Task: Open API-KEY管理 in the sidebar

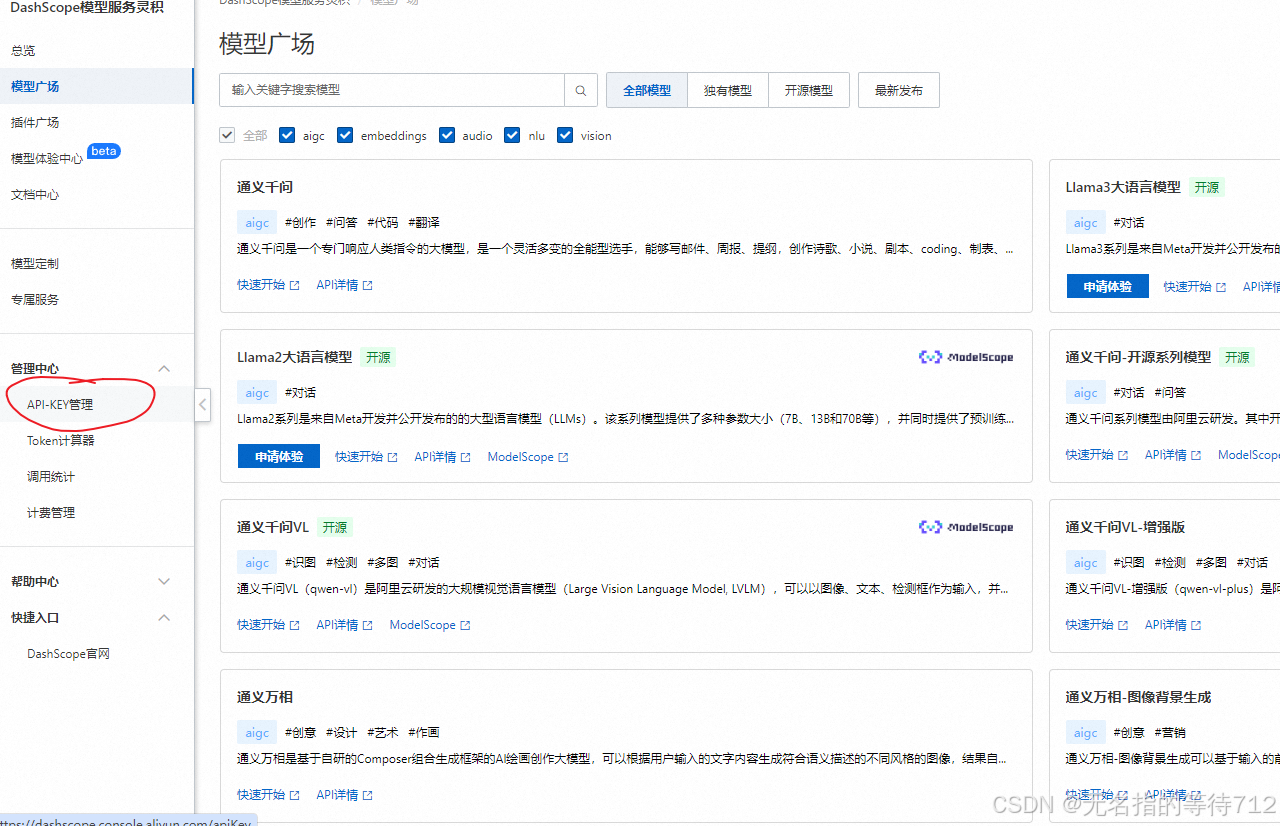Action: [60, 405]
